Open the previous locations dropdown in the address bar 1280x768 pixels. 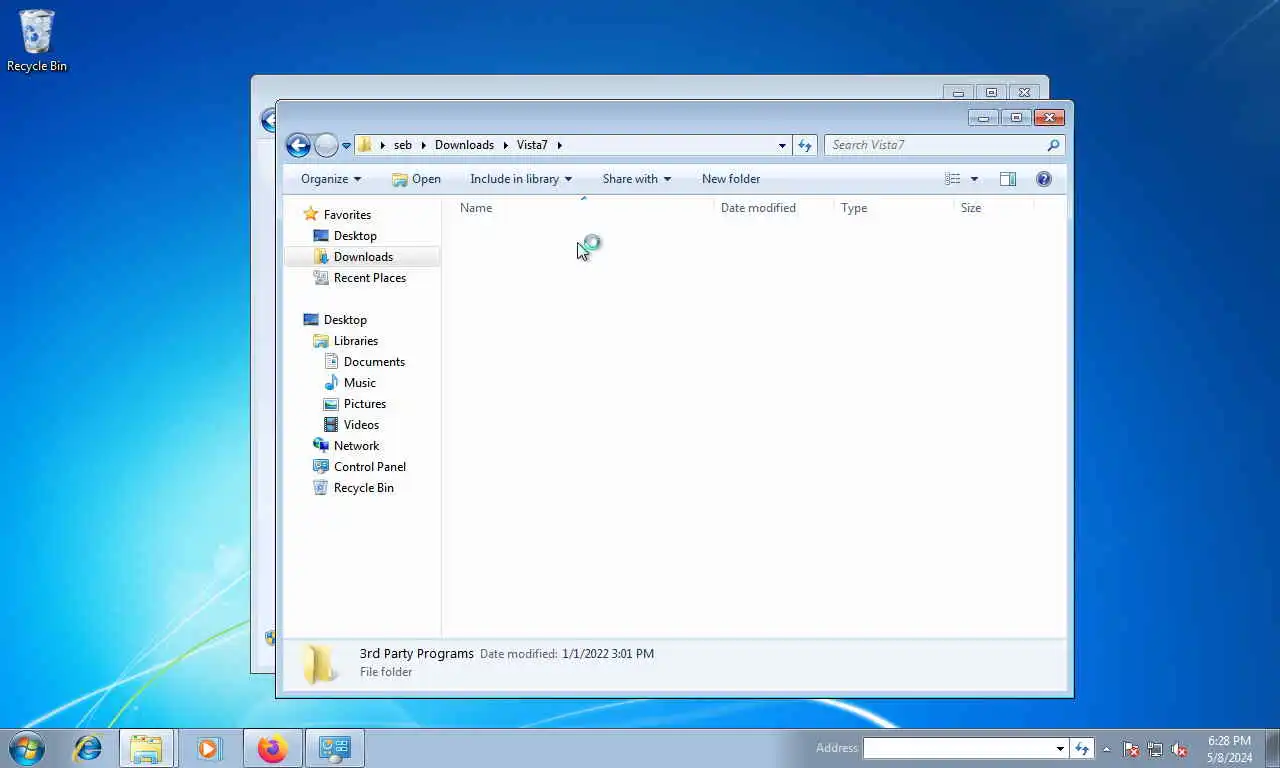point(782,145)
